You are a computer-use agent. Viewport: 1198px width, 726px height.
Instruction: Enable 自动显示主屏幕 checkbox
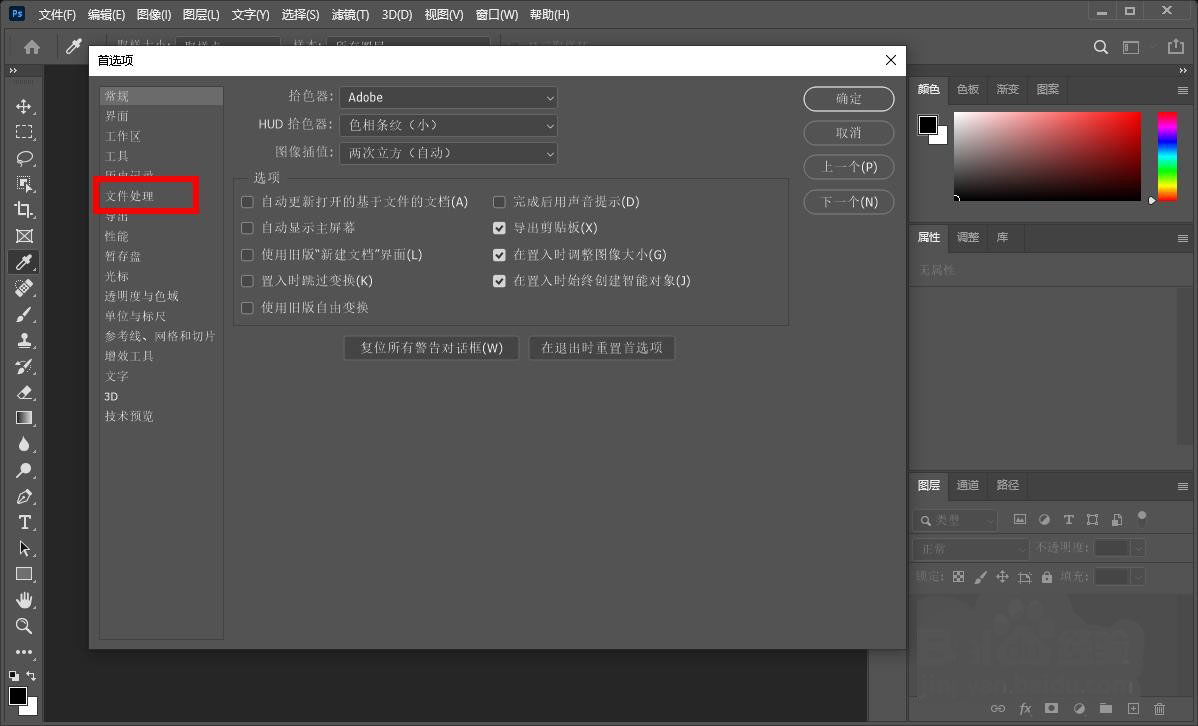pyautogui.click(x=247, y=228)
